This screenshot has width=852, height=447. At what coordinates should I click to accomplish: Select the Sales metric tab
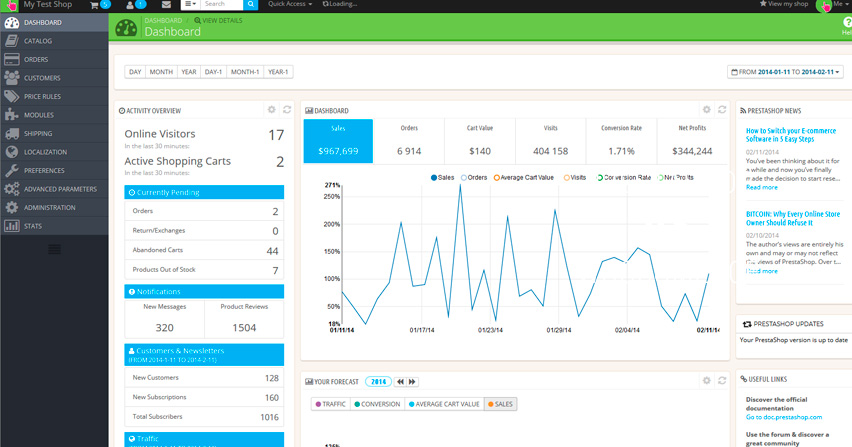pos(338,141)
